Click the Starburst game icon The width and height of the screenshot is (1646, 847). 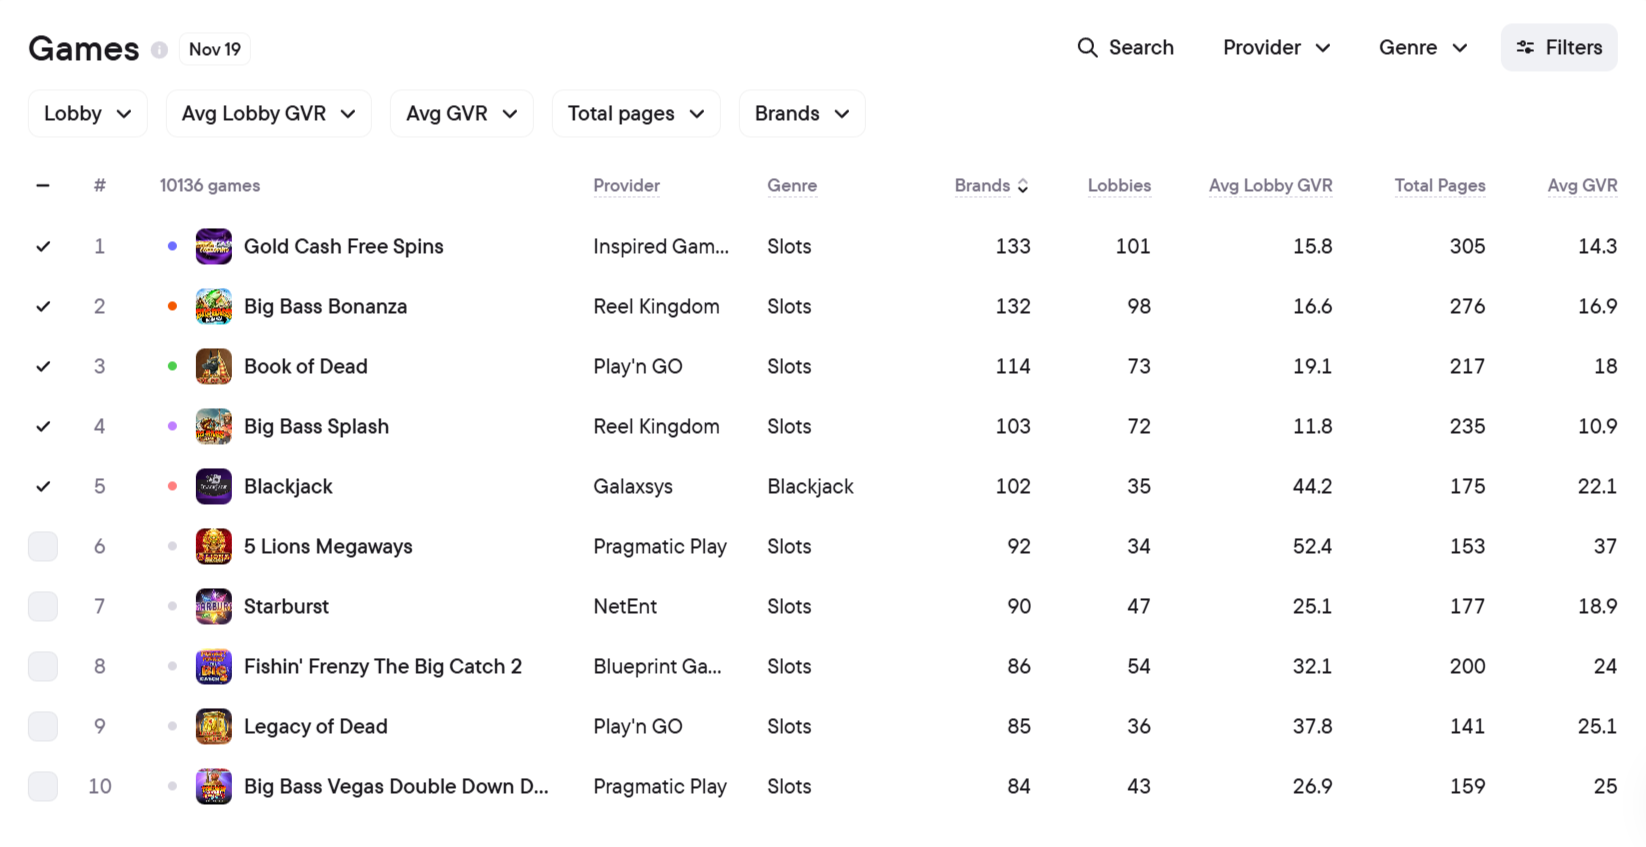213,606
